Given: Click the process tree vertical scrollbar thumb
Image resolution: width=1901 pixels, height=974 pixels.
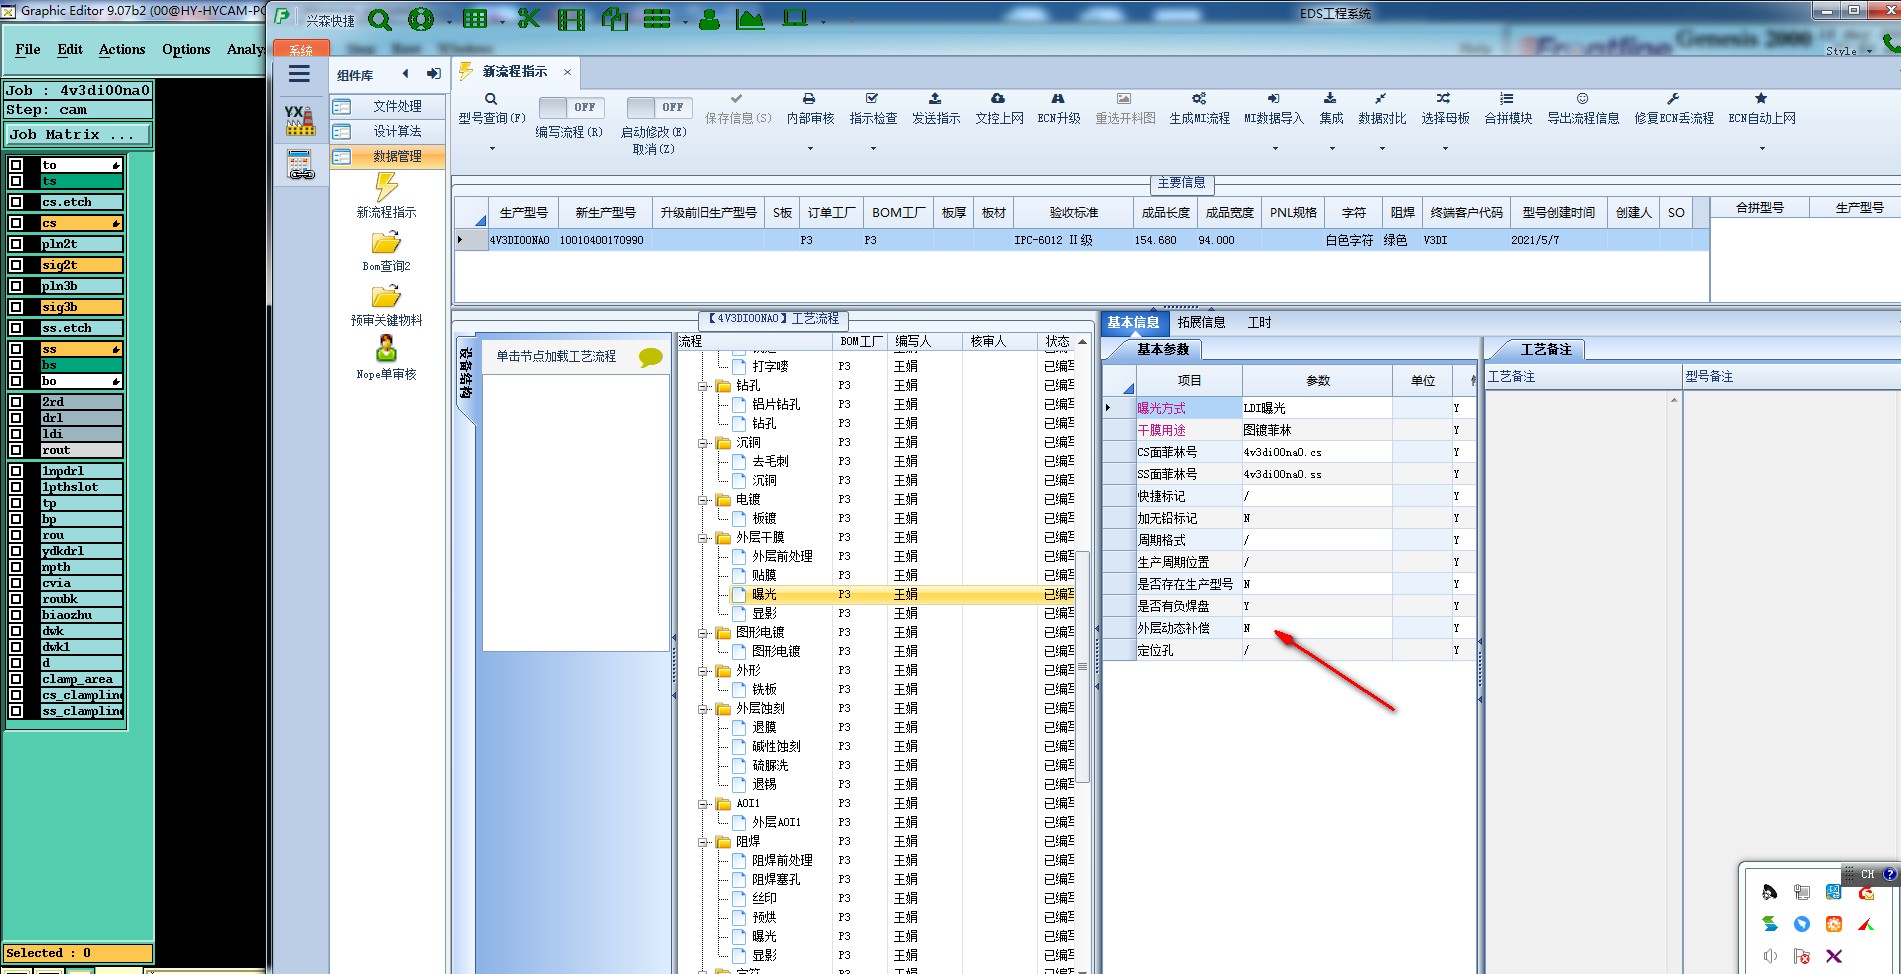Looking at the screenshot, I should [1082, 665].
